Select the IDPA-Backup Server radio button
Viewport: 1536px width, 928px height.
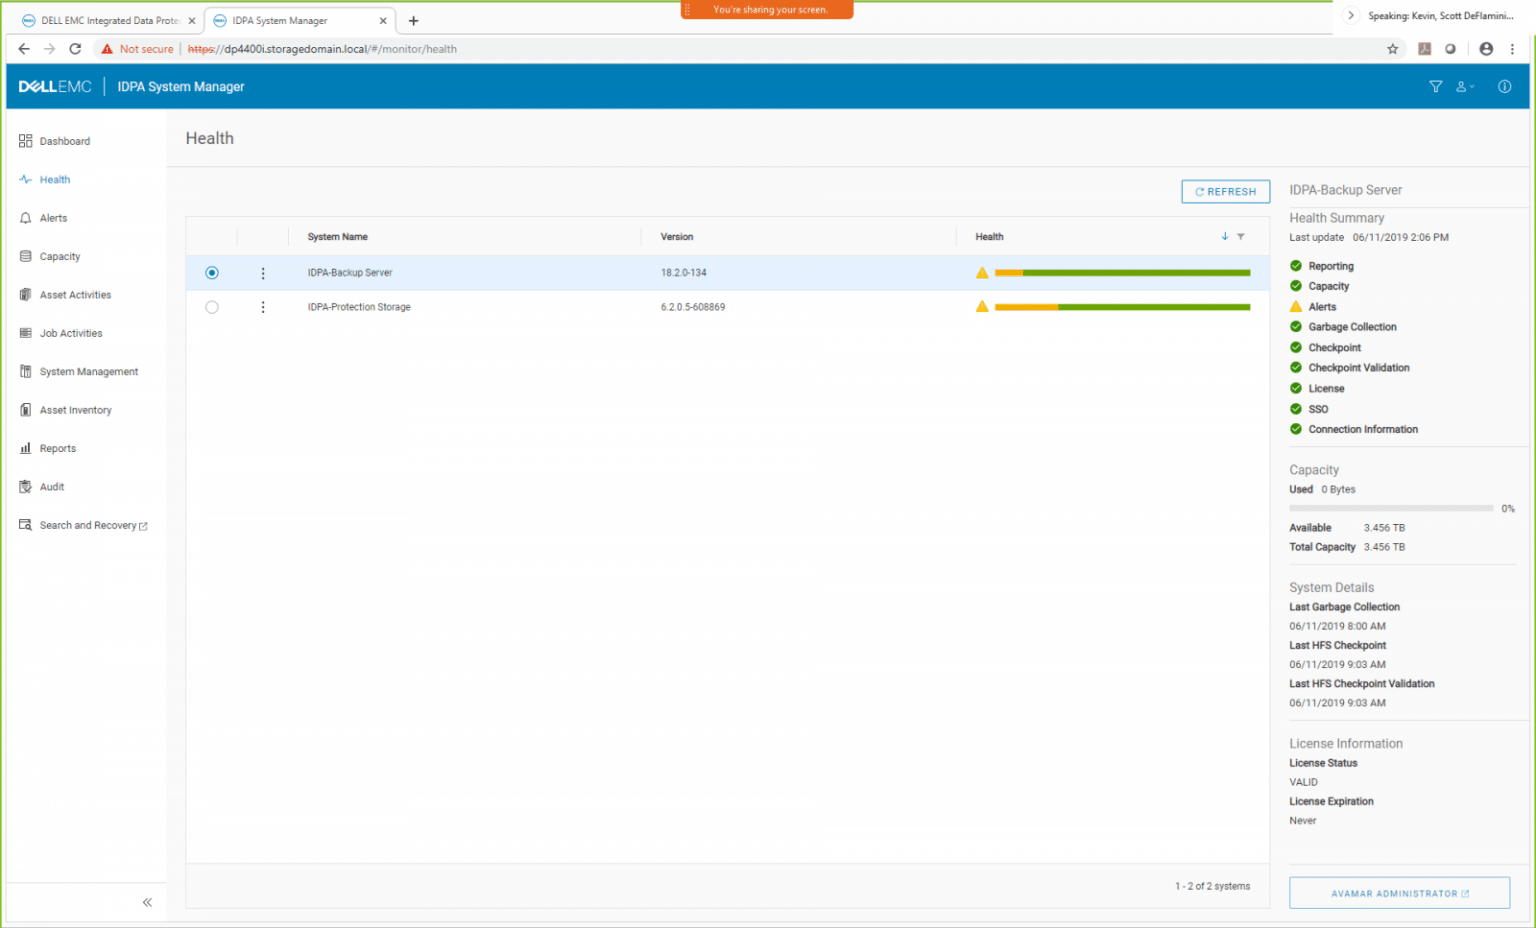point(212,273)
